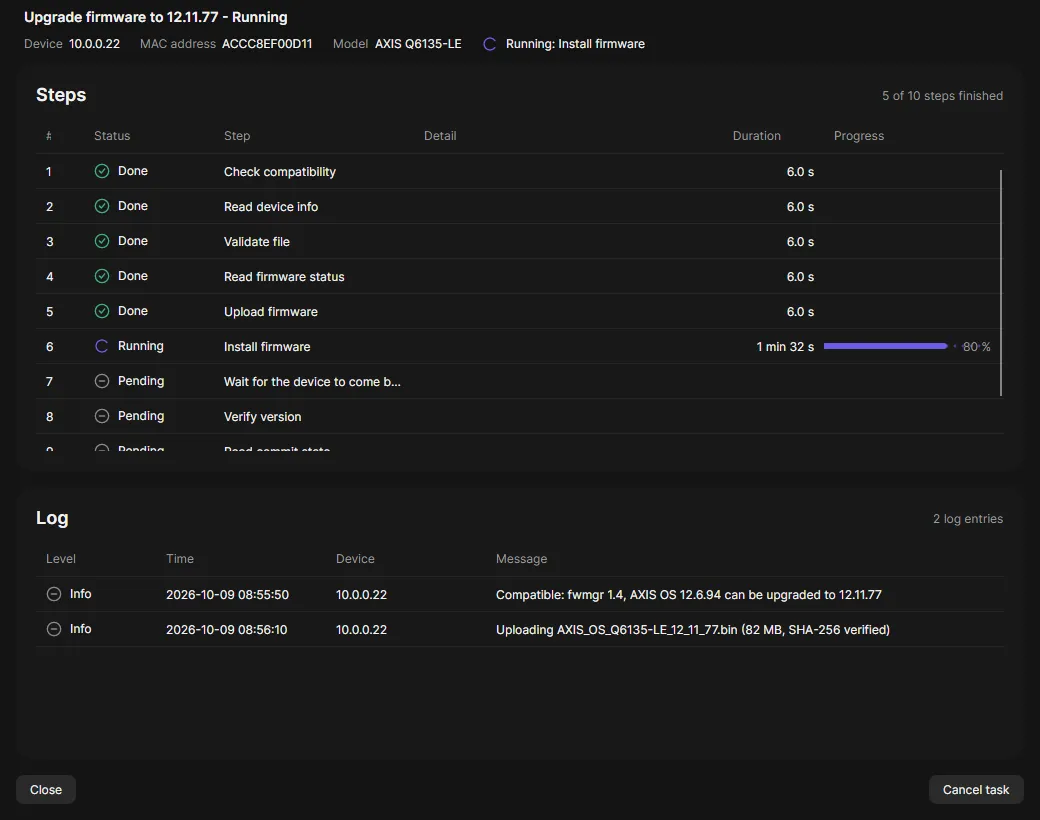Screen dimensions: 1040x820
Task: Click the Upgrade firmware to 12.11.77 title
Action: click(x=156, y=17)
